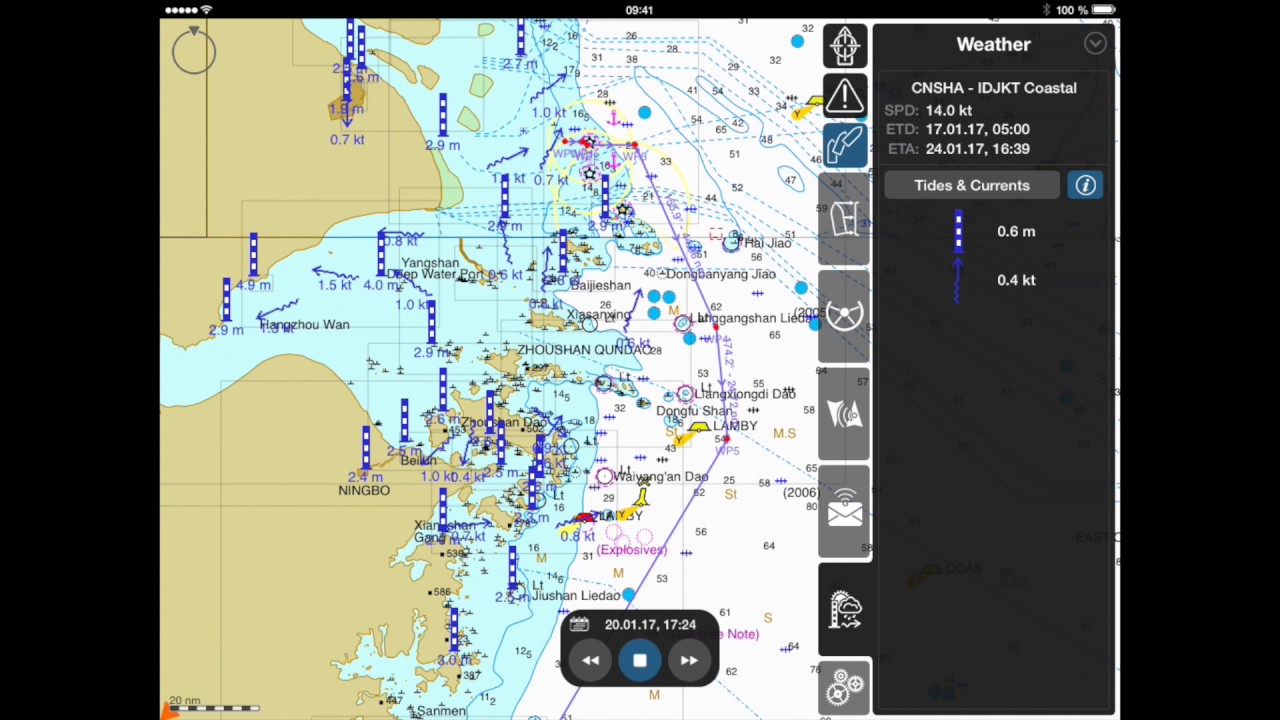
Task: Tap the Waiyang'an Dao light marker
Action: click(x=604, y=477)
